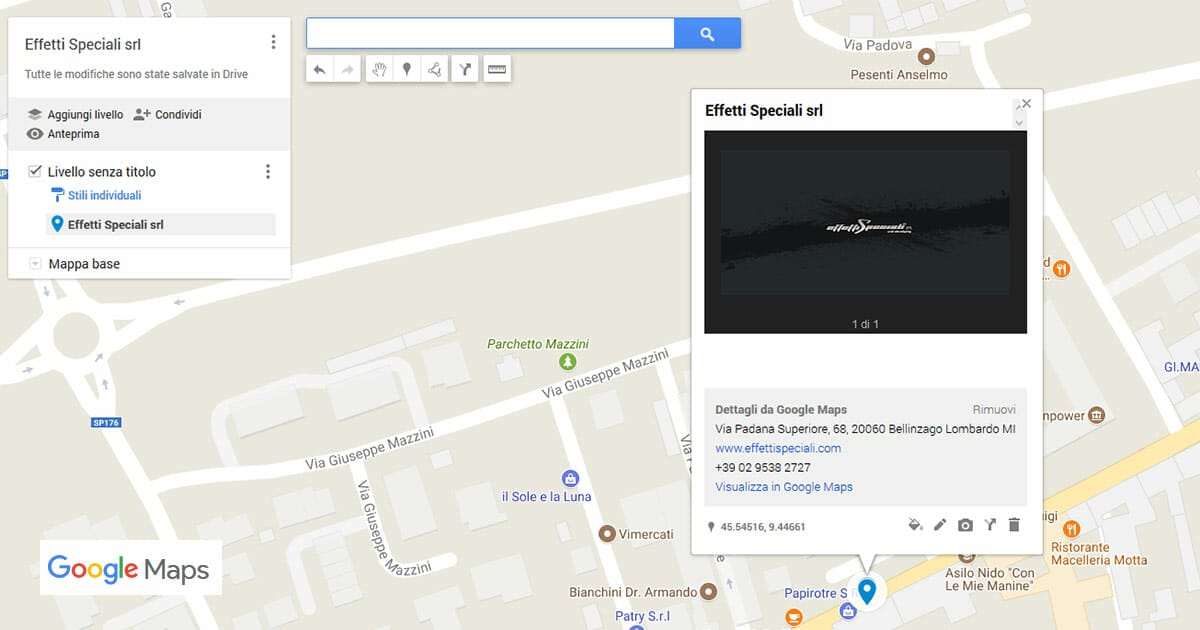The width and height of the screenshot is (1200, 630).
Task: Click the Condividi option
Action: pos(167,115)
